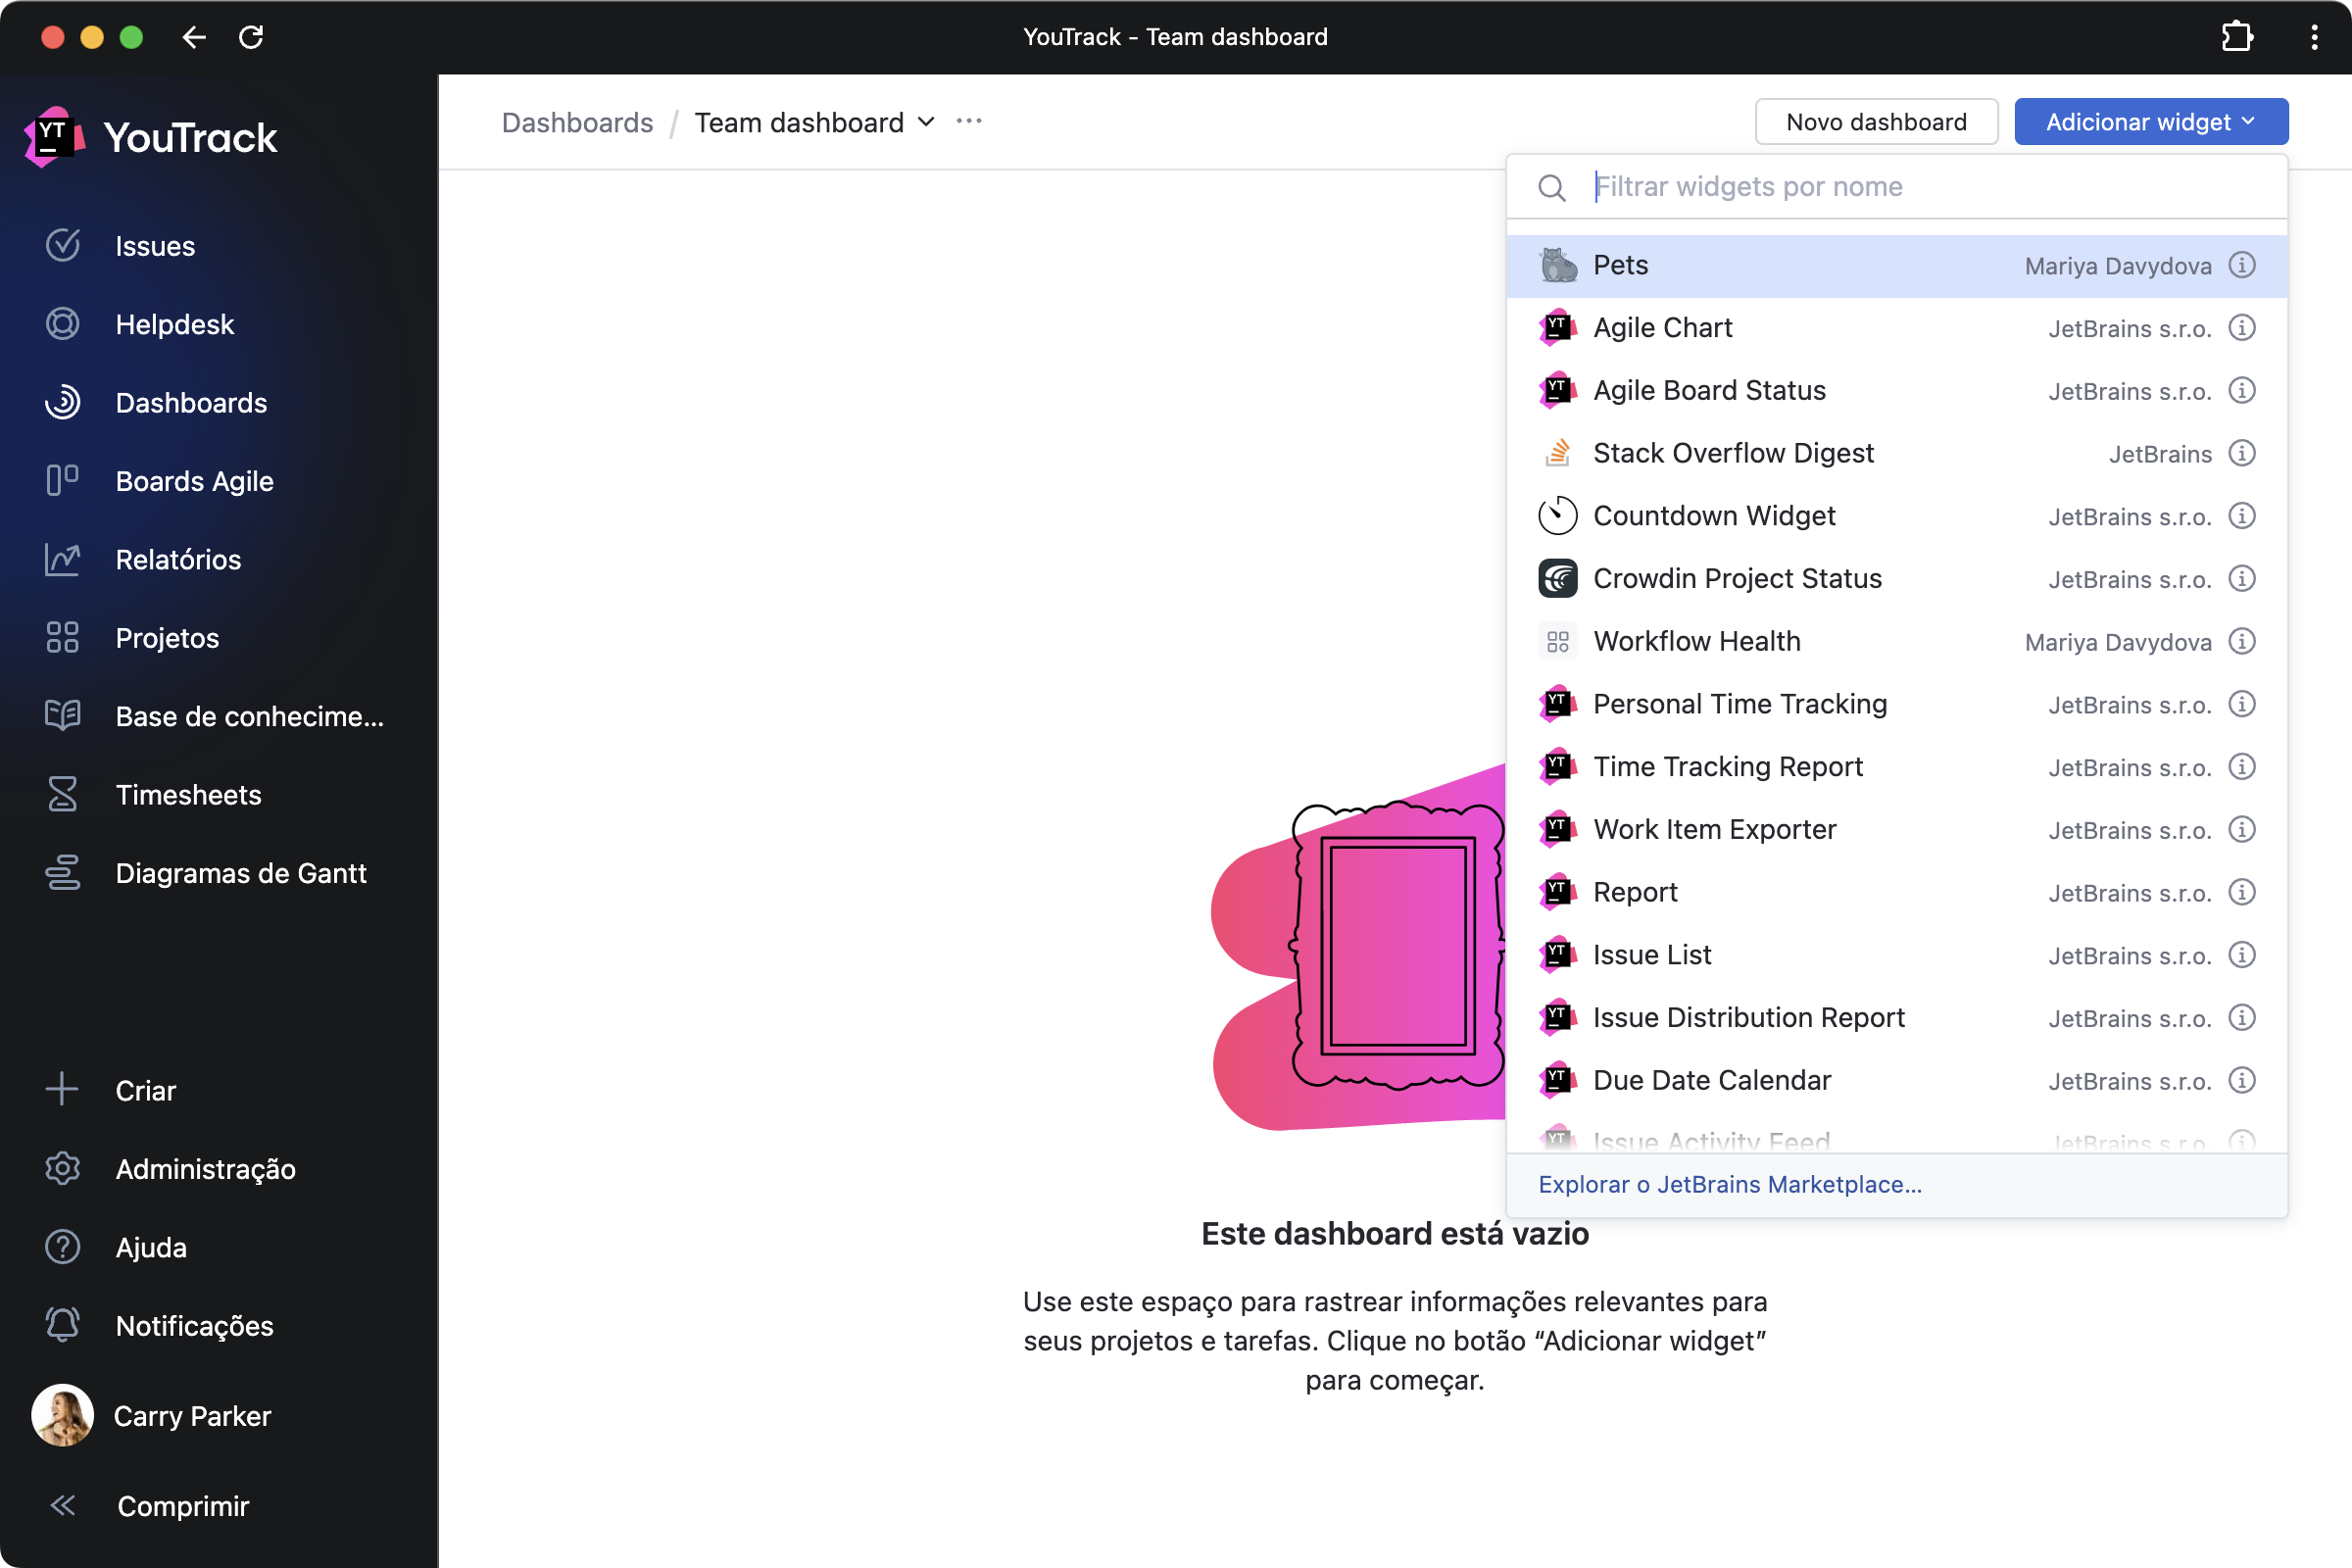The image size is (2352, 1568).
Task: Click the more options ellipsis menu
Action: coord(968,122)
